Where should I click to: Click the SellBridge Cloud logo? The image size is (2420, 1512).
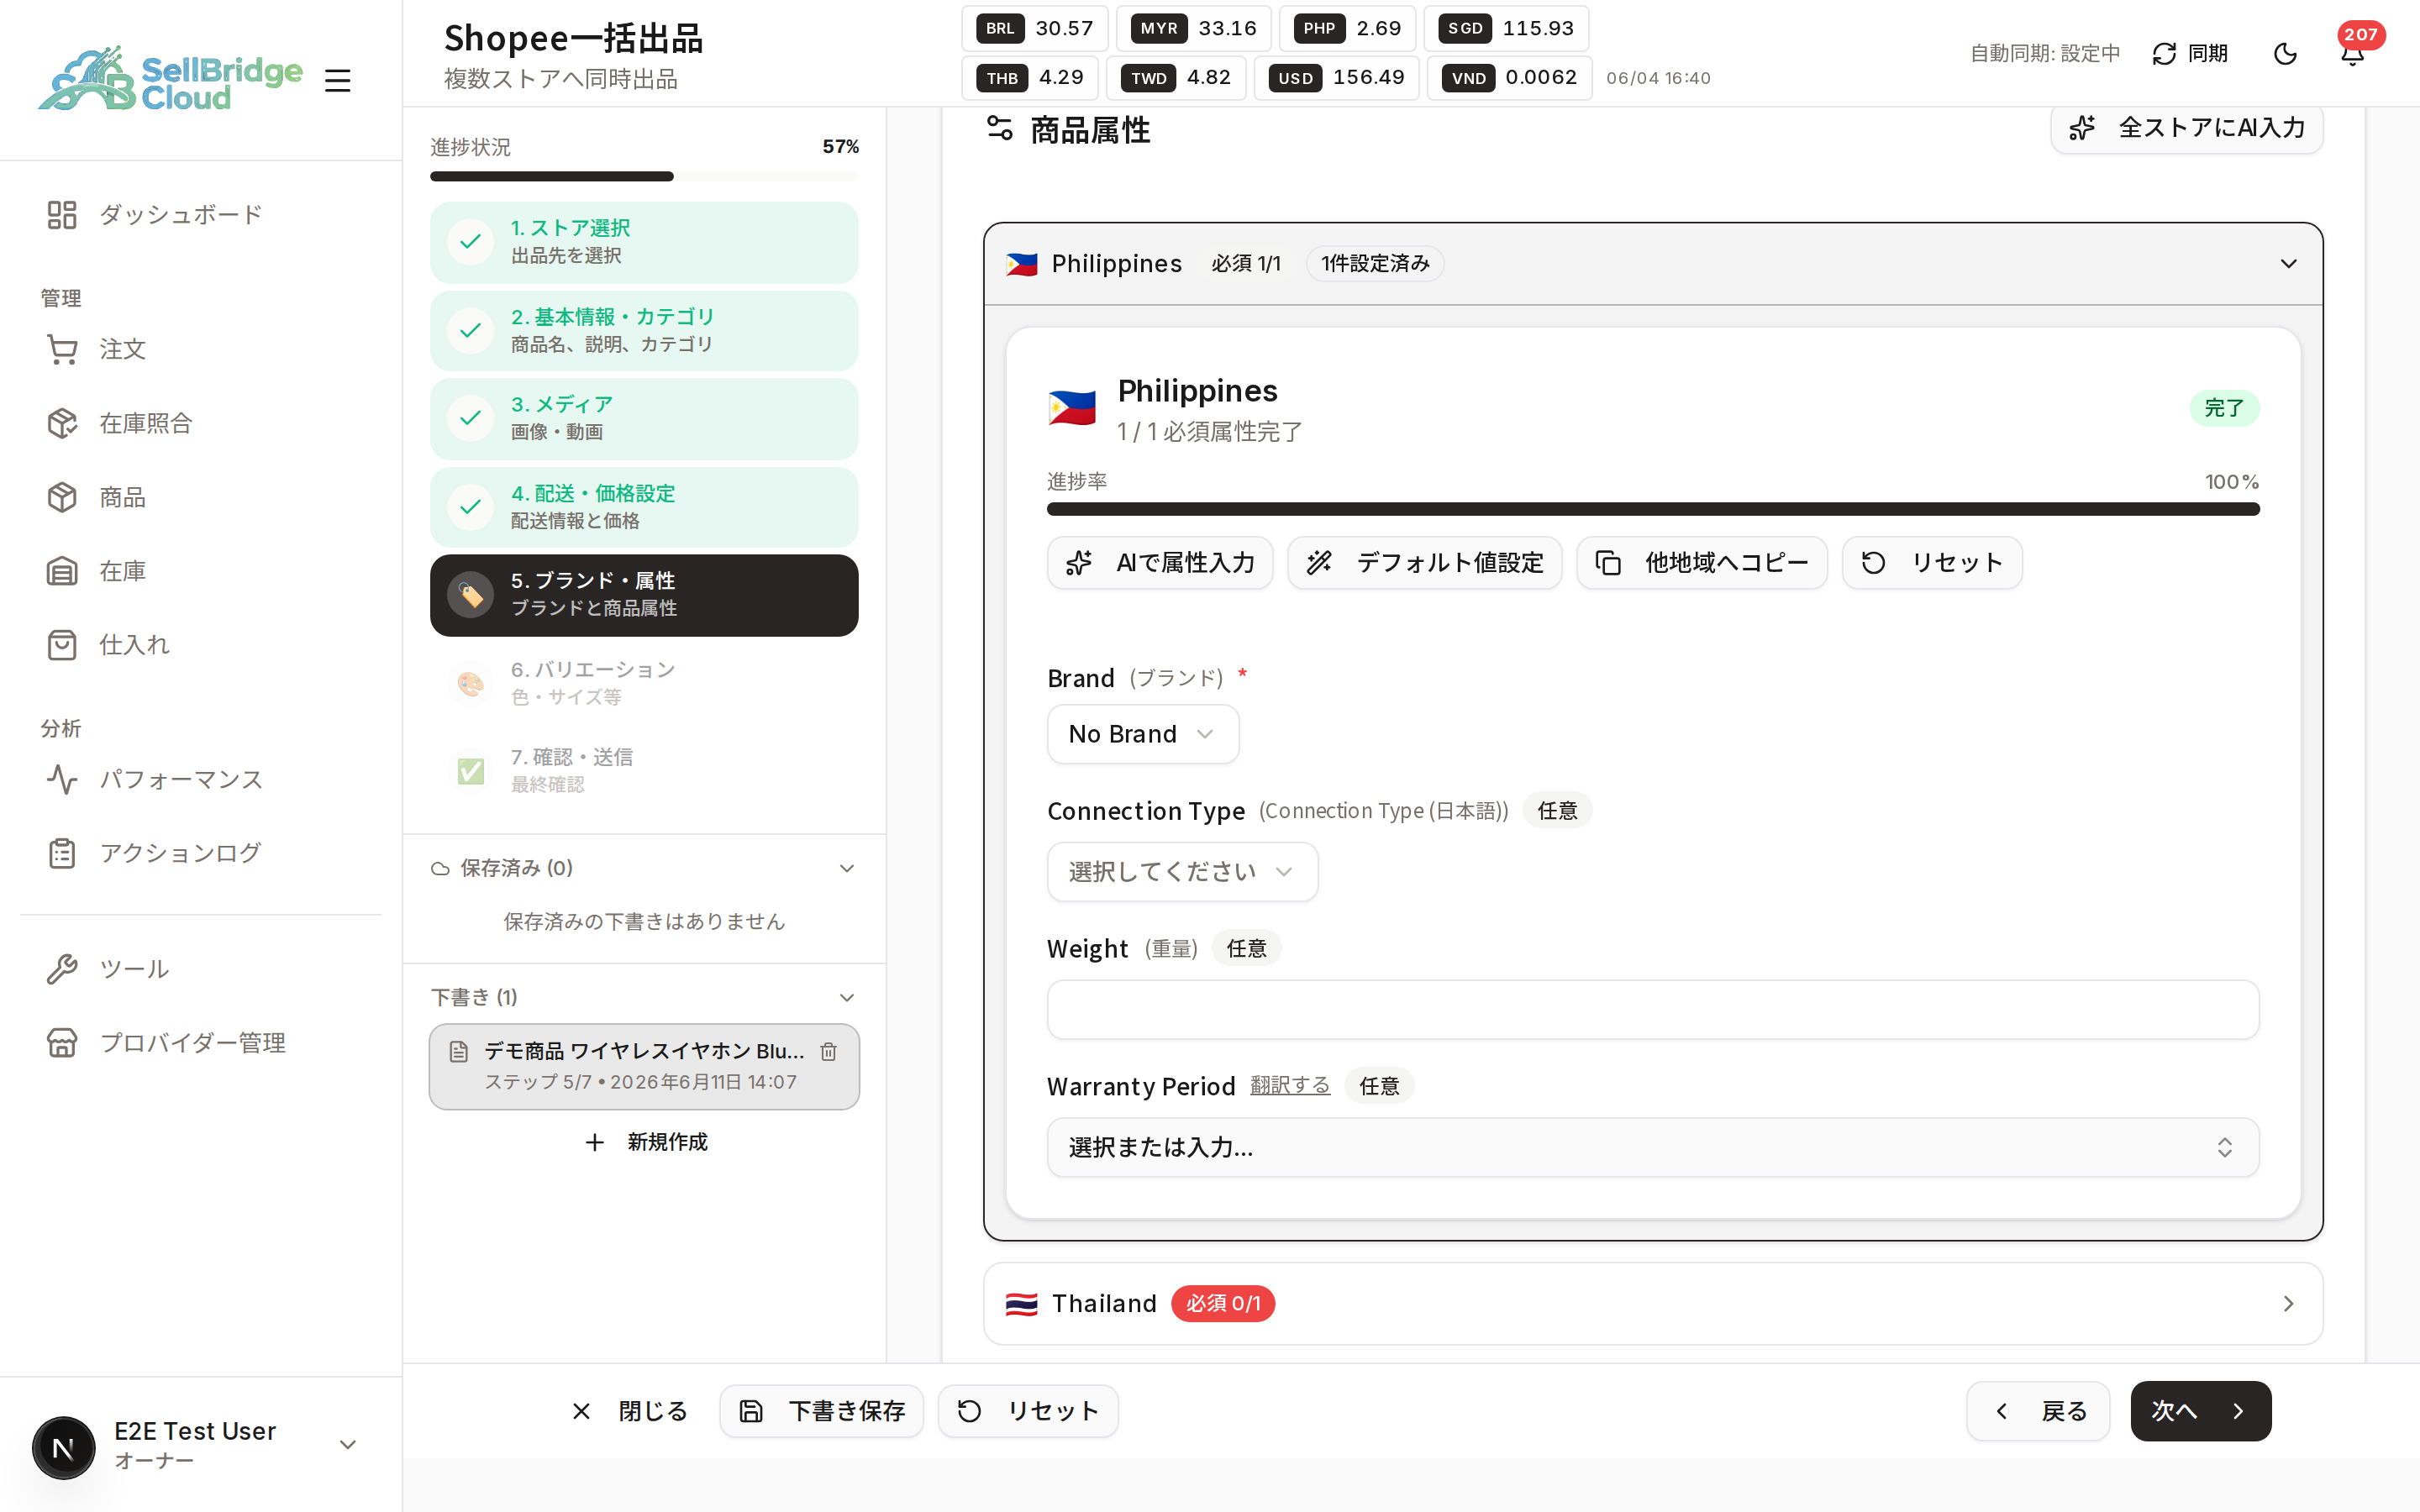point(170,78)
